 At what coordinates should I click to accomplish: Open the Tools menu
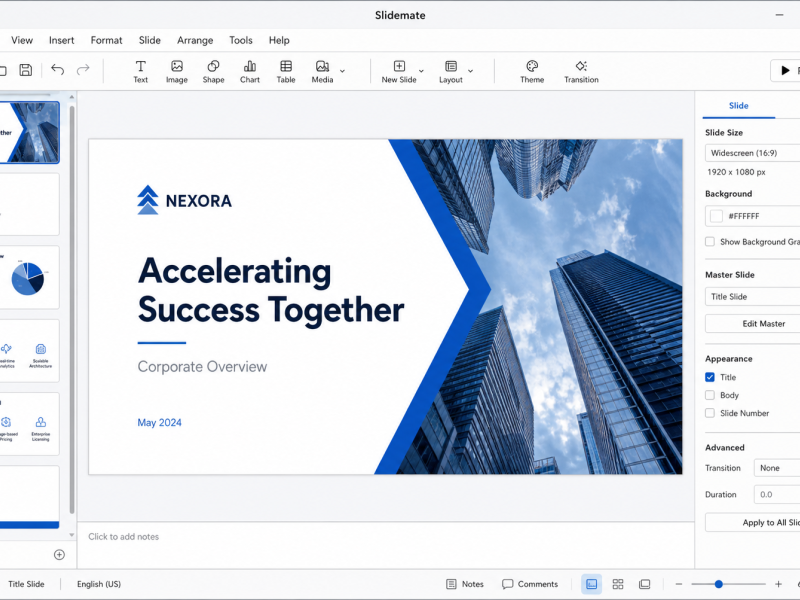[240, 40]
